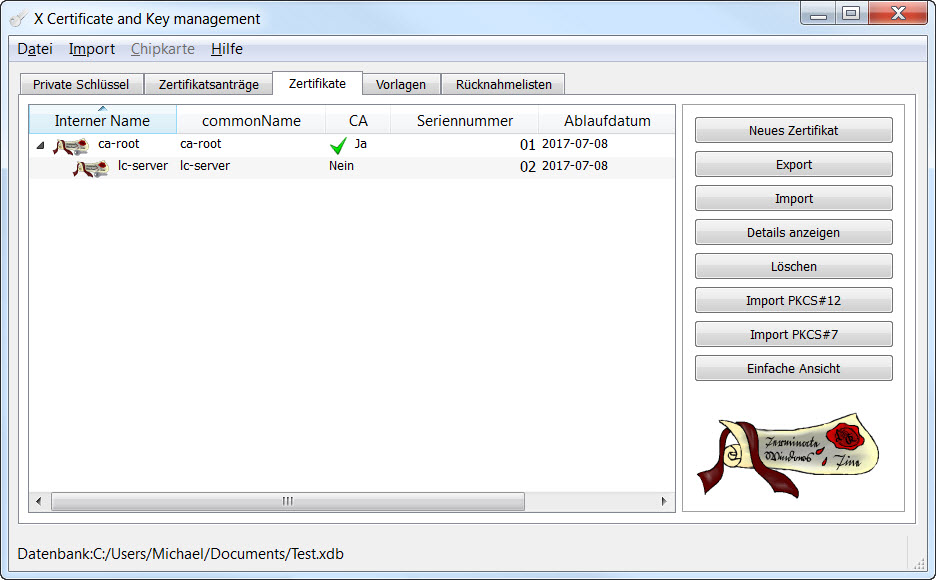Switch to Zertifikatsanträge tab
Screen dimensions: 936x580
click(x=208, y=85)
